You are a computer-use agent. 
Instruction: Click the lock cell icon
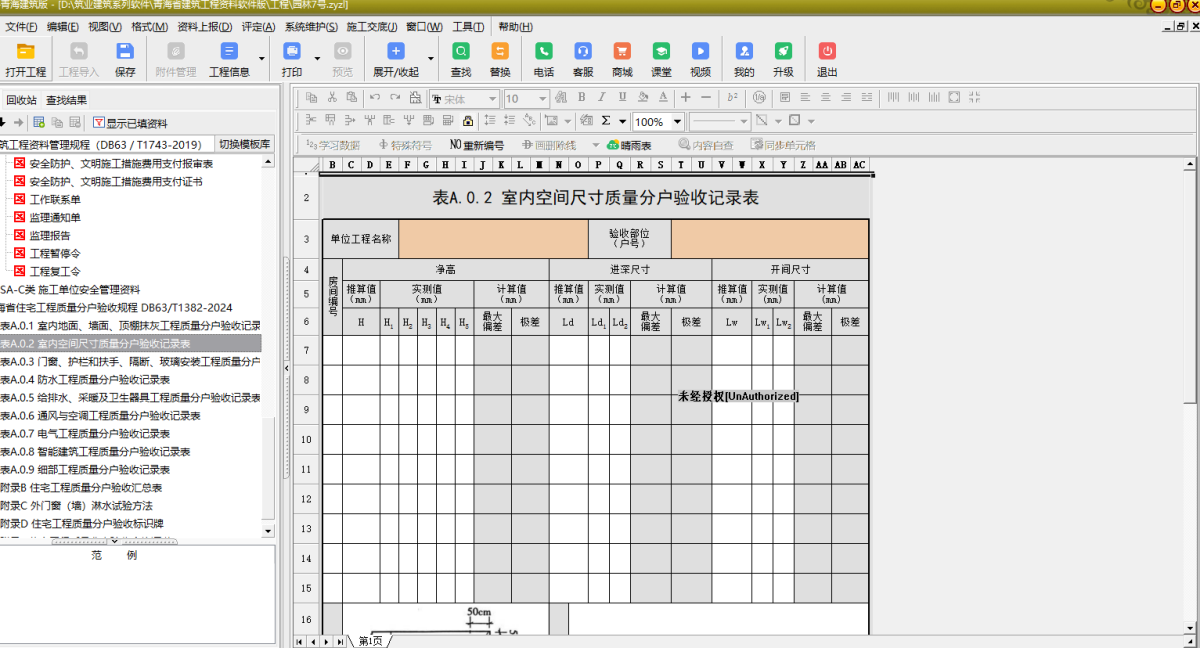pyautogui.click(x=467, y=121)
